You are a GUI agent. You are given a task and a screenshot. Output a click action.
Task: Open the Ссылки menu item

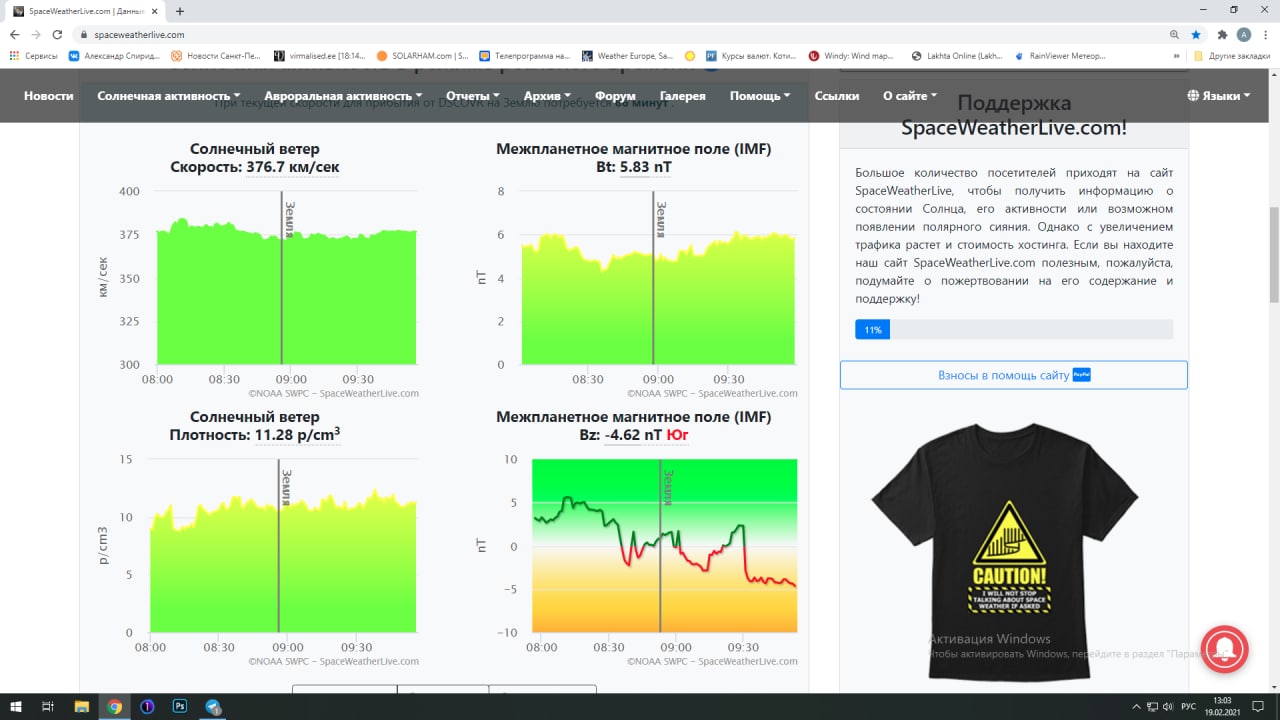coord(837,96)
